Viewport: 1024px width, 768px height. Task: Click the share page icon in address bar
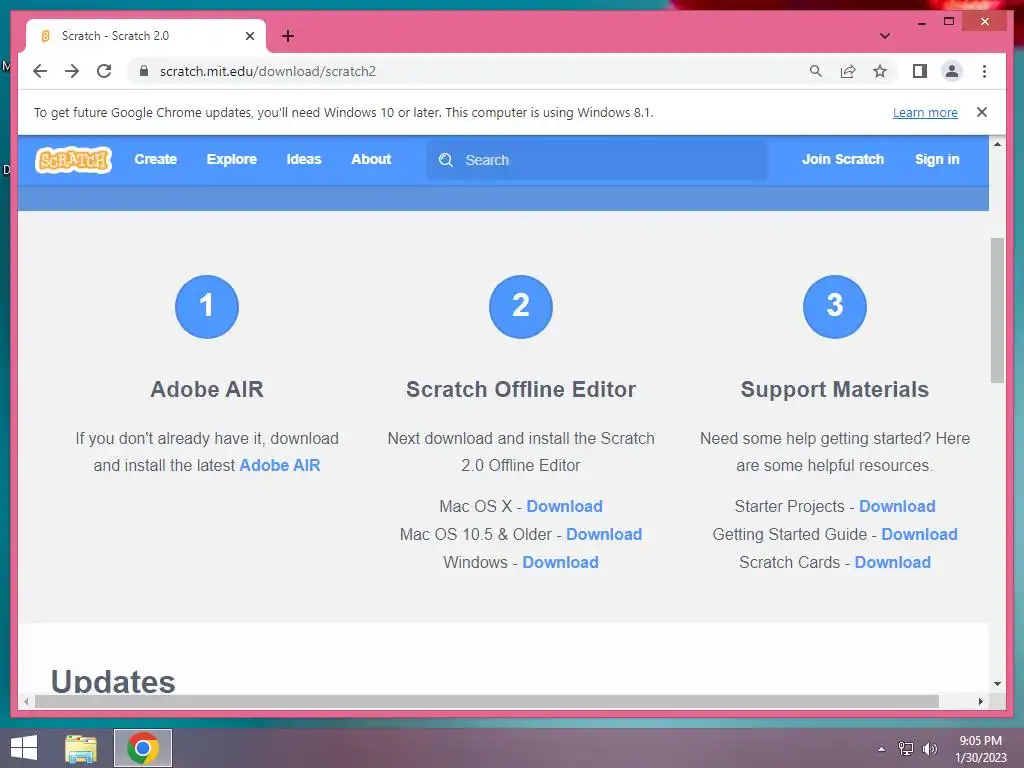pyautogui.click(x=848, y=71)
